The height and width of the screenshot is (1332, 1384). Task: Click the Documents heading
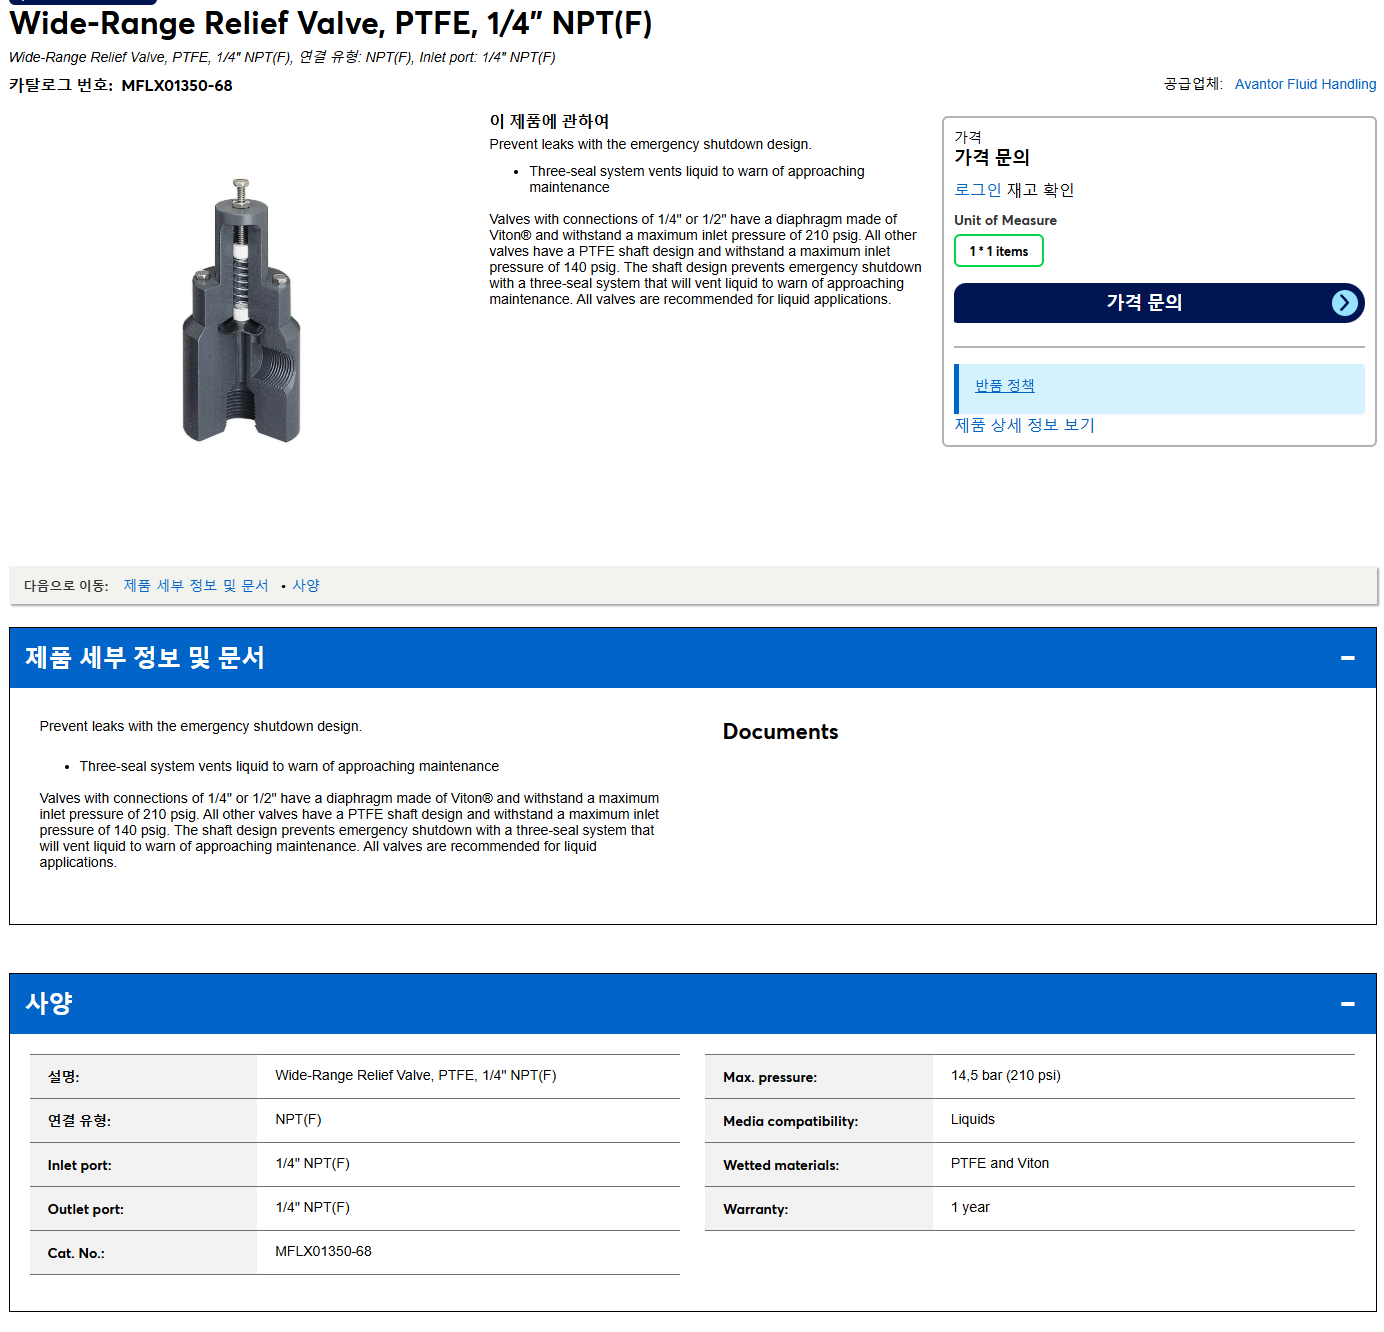(x=780, y=732)
